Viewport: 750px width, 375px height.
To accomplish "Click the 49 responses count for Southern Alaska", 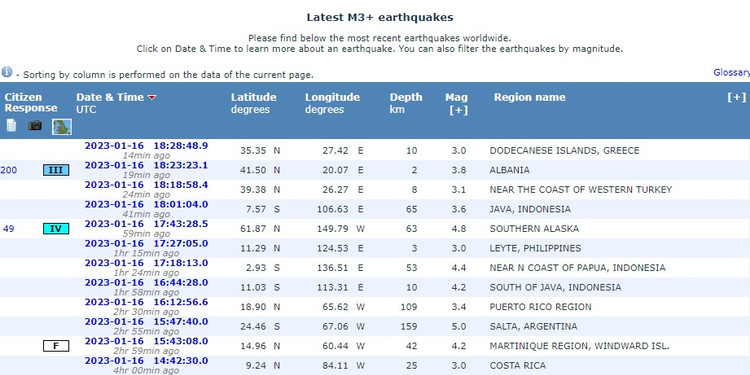I will [9, 229].
